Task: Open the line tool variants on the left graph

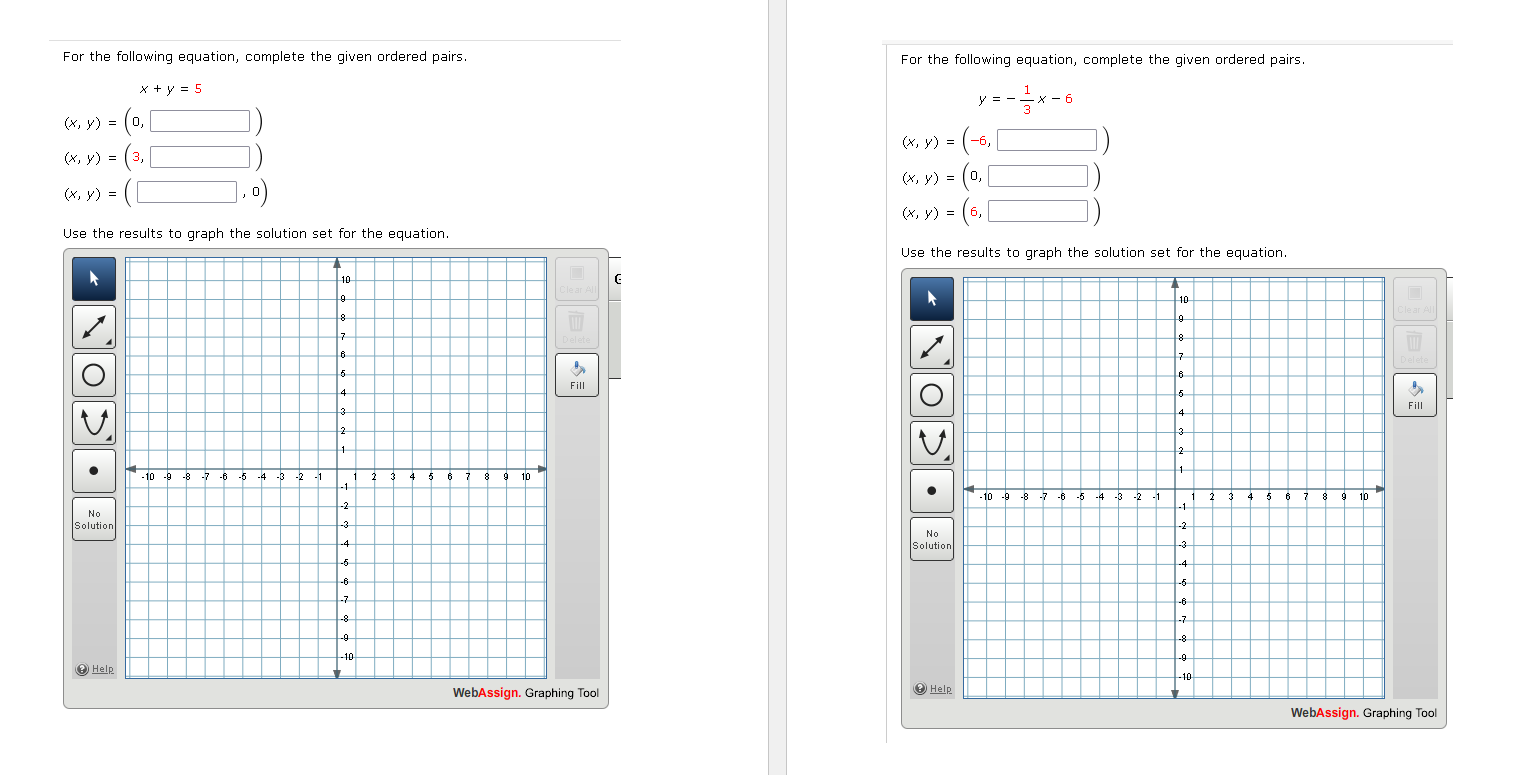Action: (107, 340)
